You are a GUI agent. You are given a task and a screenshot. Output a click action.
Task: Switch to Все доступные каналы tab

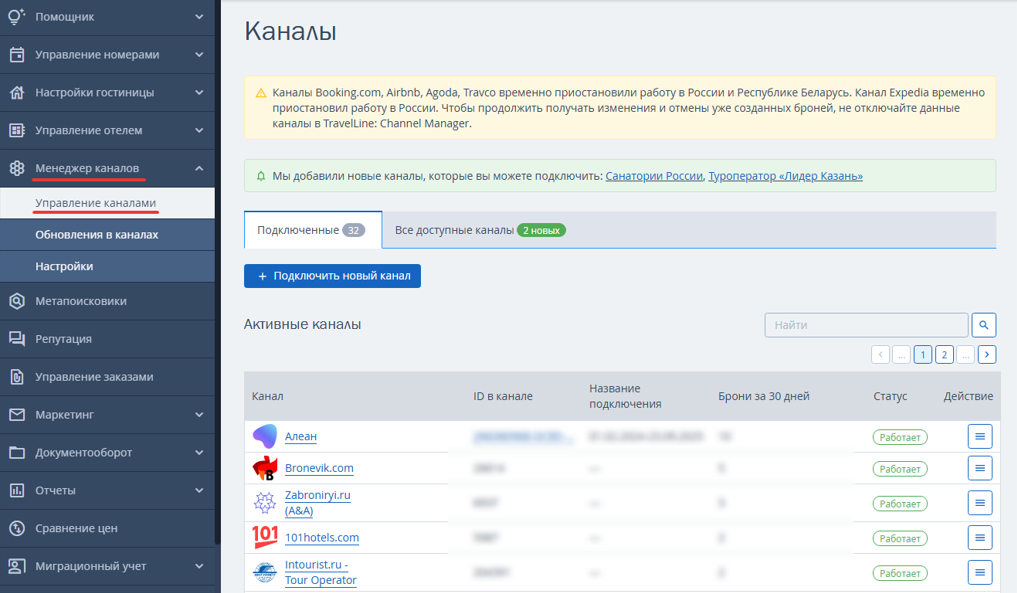pos(480,230)
